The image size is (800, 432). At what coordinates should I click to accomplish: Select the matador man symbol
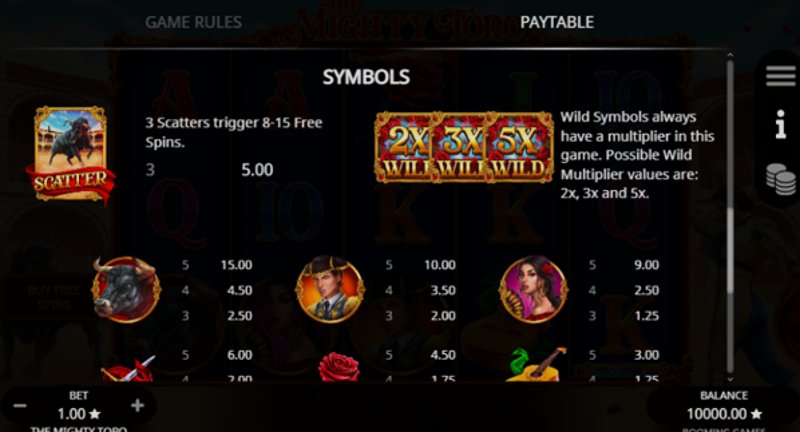pos(330,289)
